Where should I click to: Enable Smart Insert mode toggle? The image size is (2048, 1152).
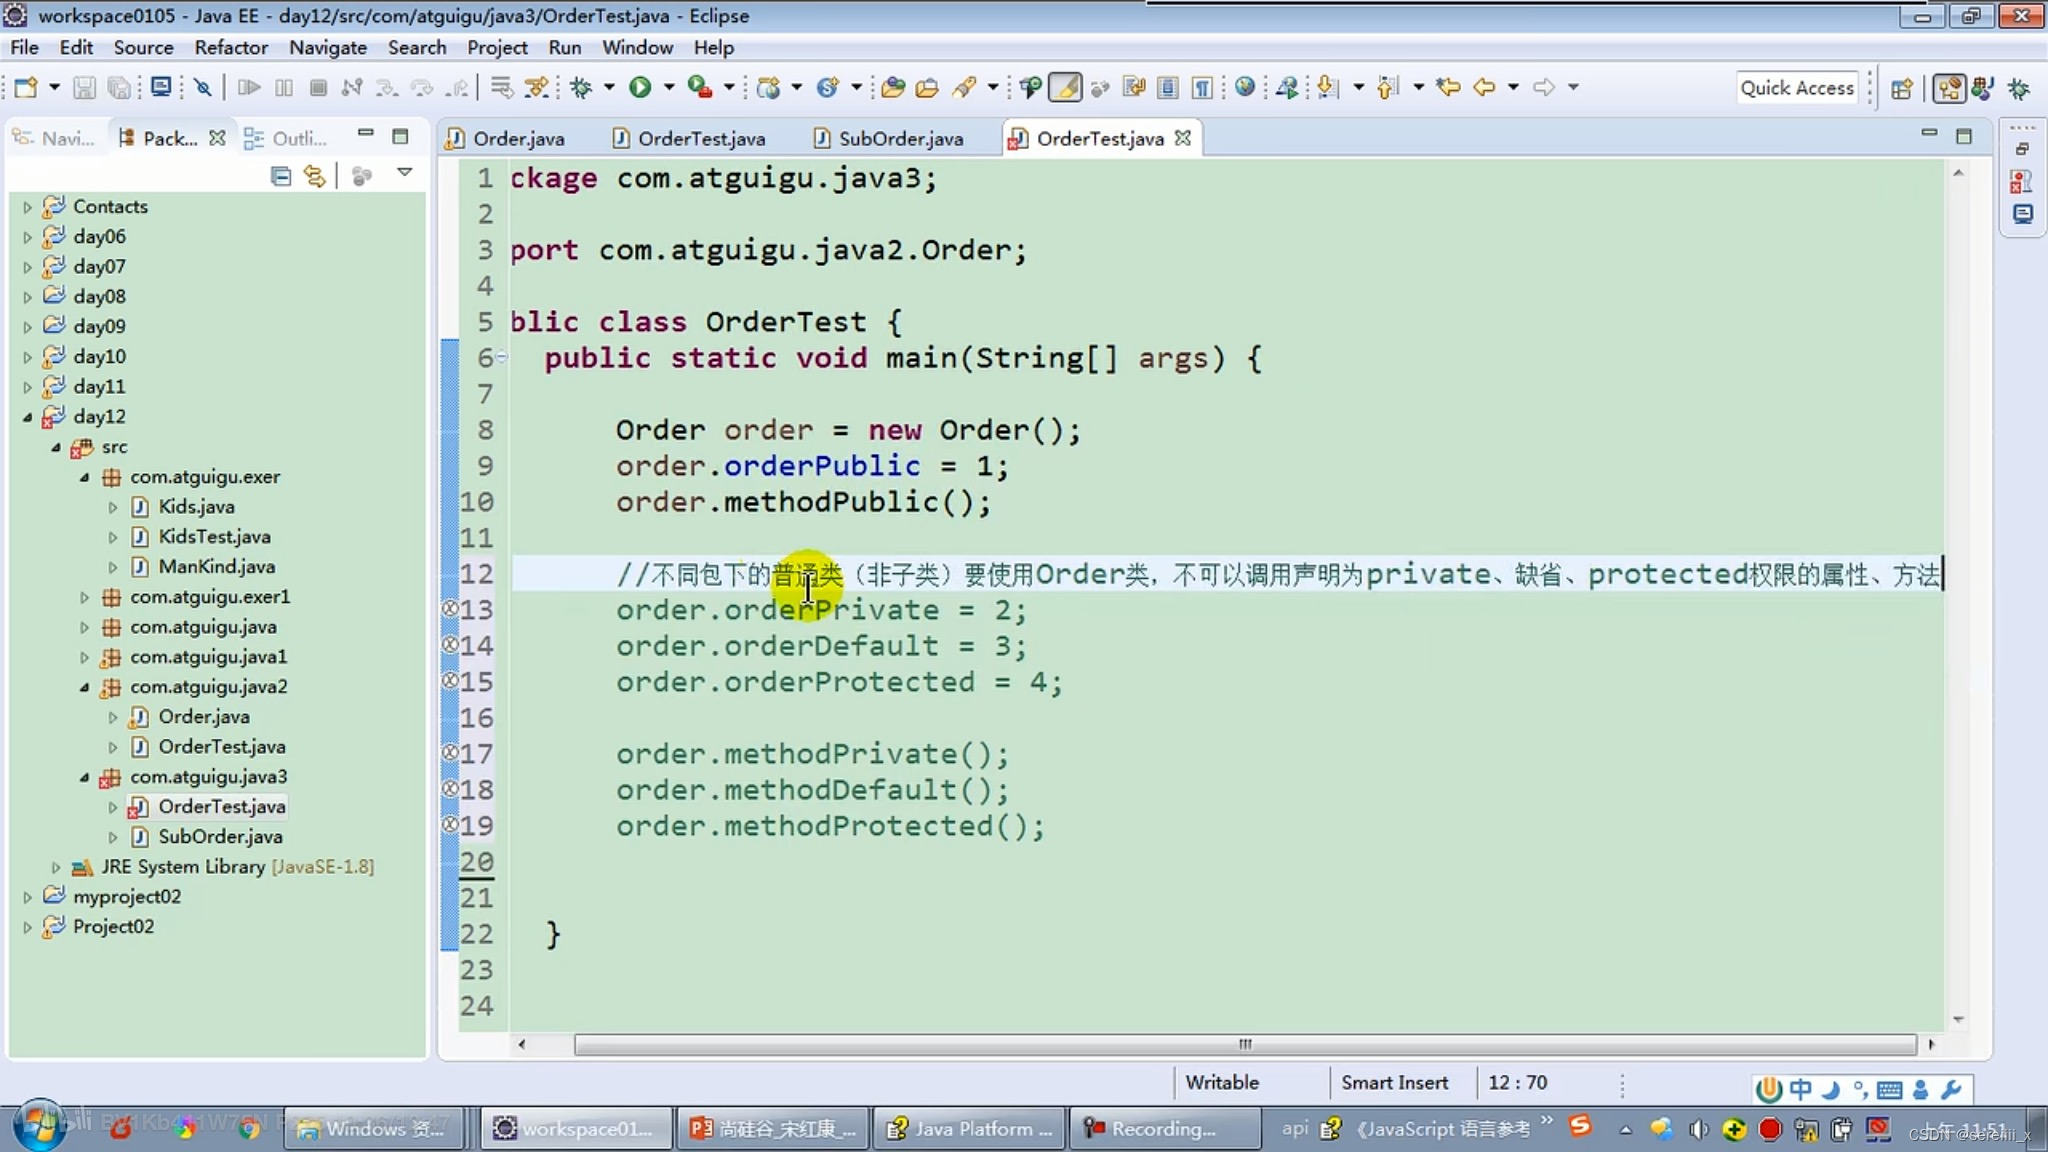click(1393, 1082)
